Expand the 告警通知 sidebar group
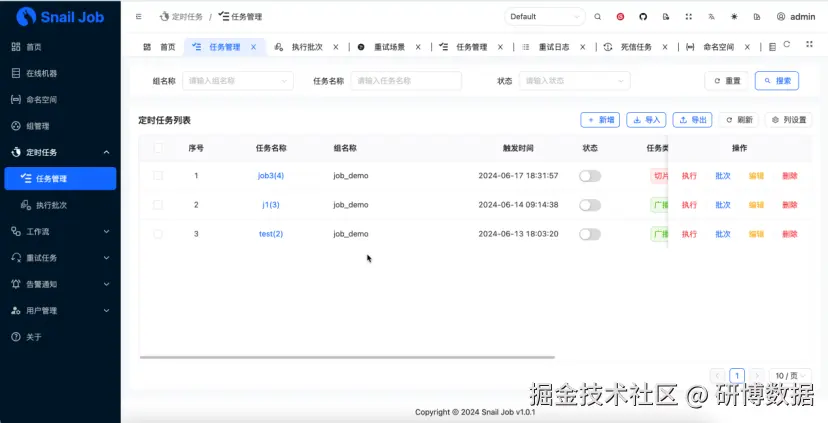Viewport: 829px width, 423px height. (60, 284)
